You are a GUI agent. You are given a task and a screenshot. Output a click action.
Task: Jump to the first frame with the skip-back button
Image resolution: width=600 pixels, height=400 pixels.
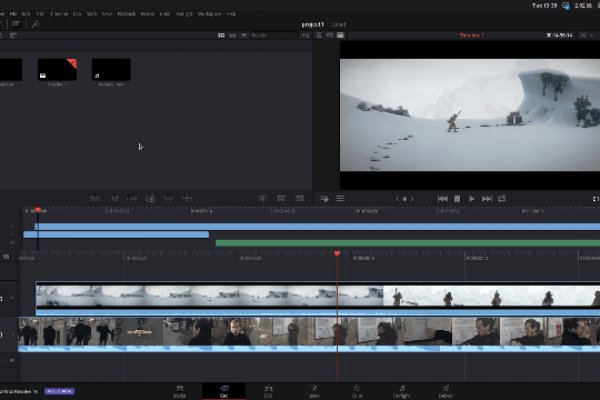pyautogui.click(x=442, y=199)
